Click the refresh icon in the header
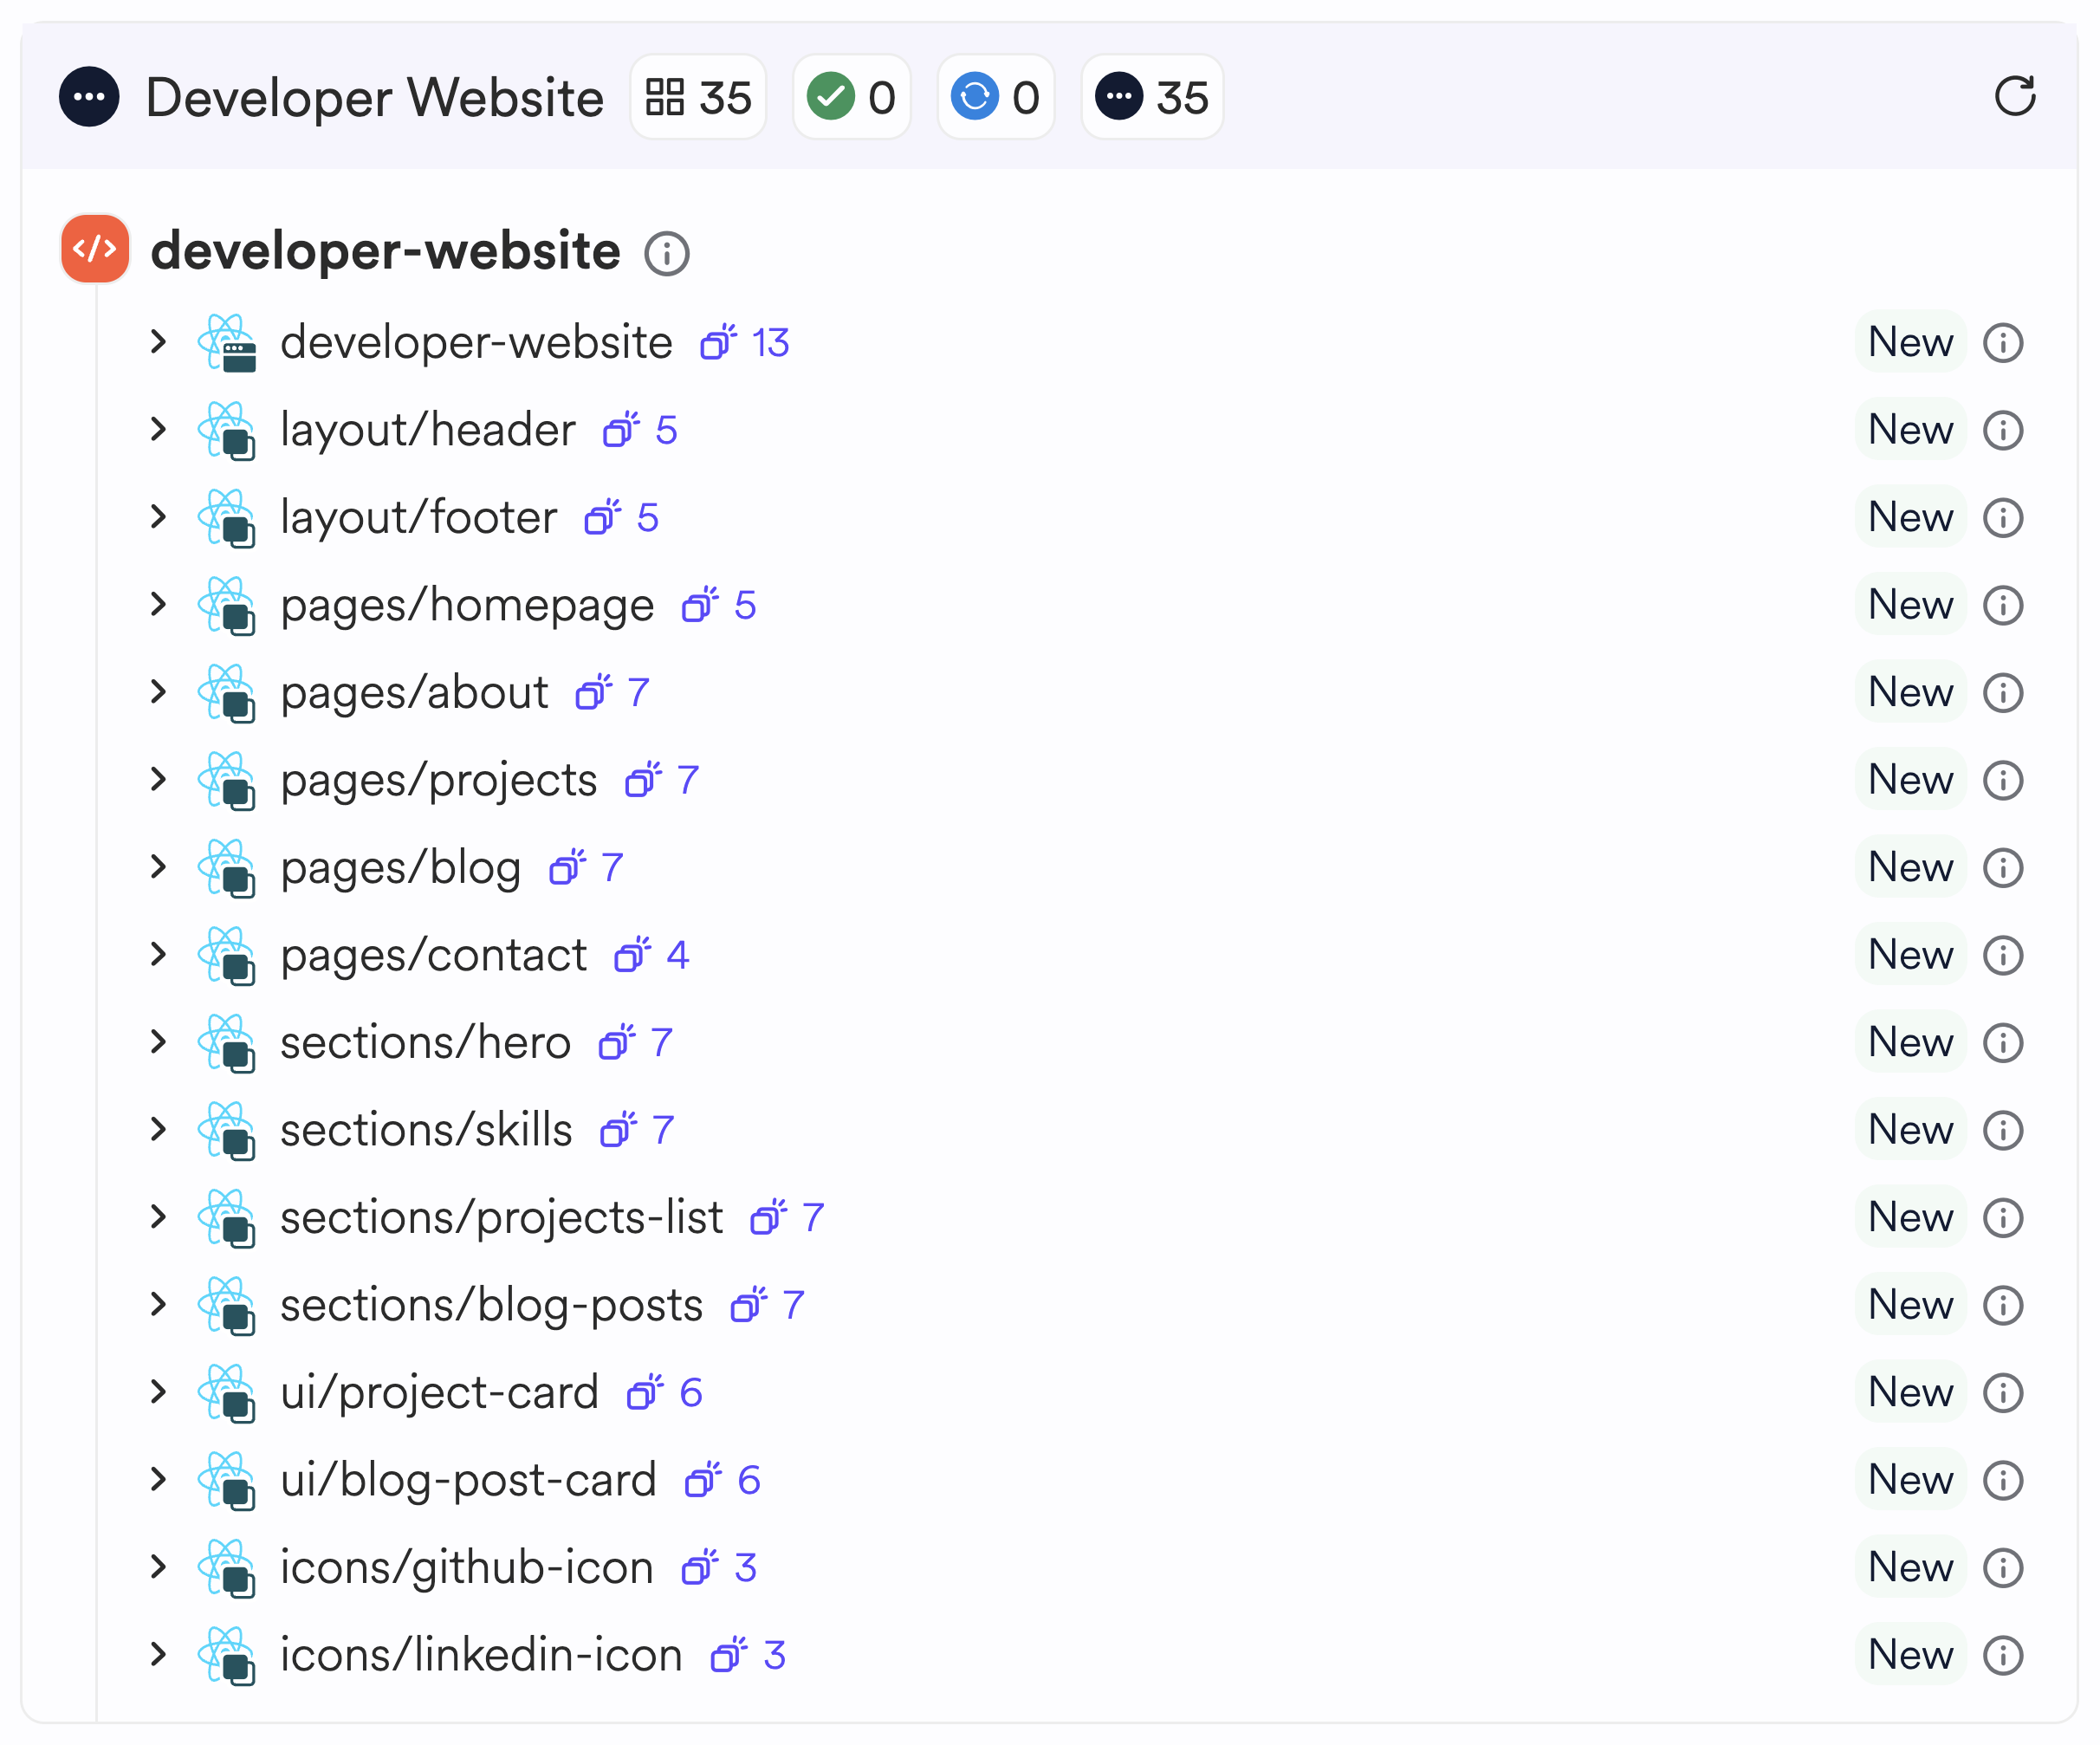The image size is (2100, 1745). point(2014,97)
